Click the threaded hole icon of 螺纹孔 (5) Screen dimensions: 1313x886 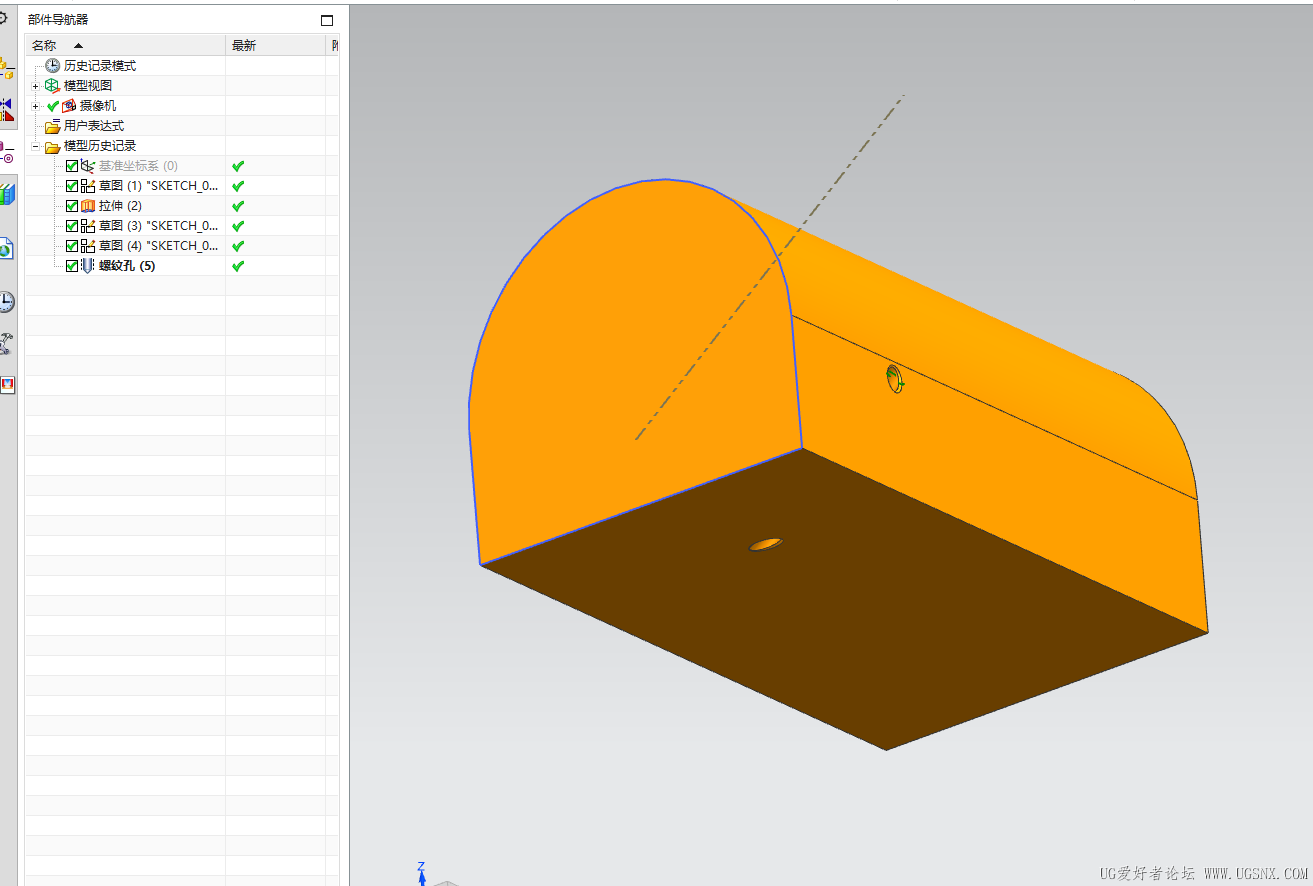(88, 266)
